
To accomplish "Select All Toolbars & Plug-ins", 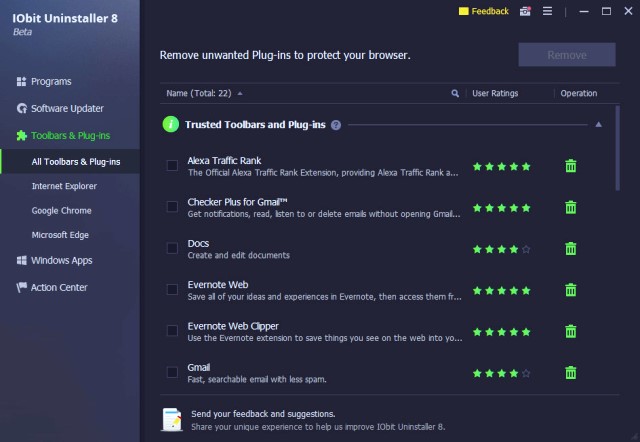I will tap(76, 162).
